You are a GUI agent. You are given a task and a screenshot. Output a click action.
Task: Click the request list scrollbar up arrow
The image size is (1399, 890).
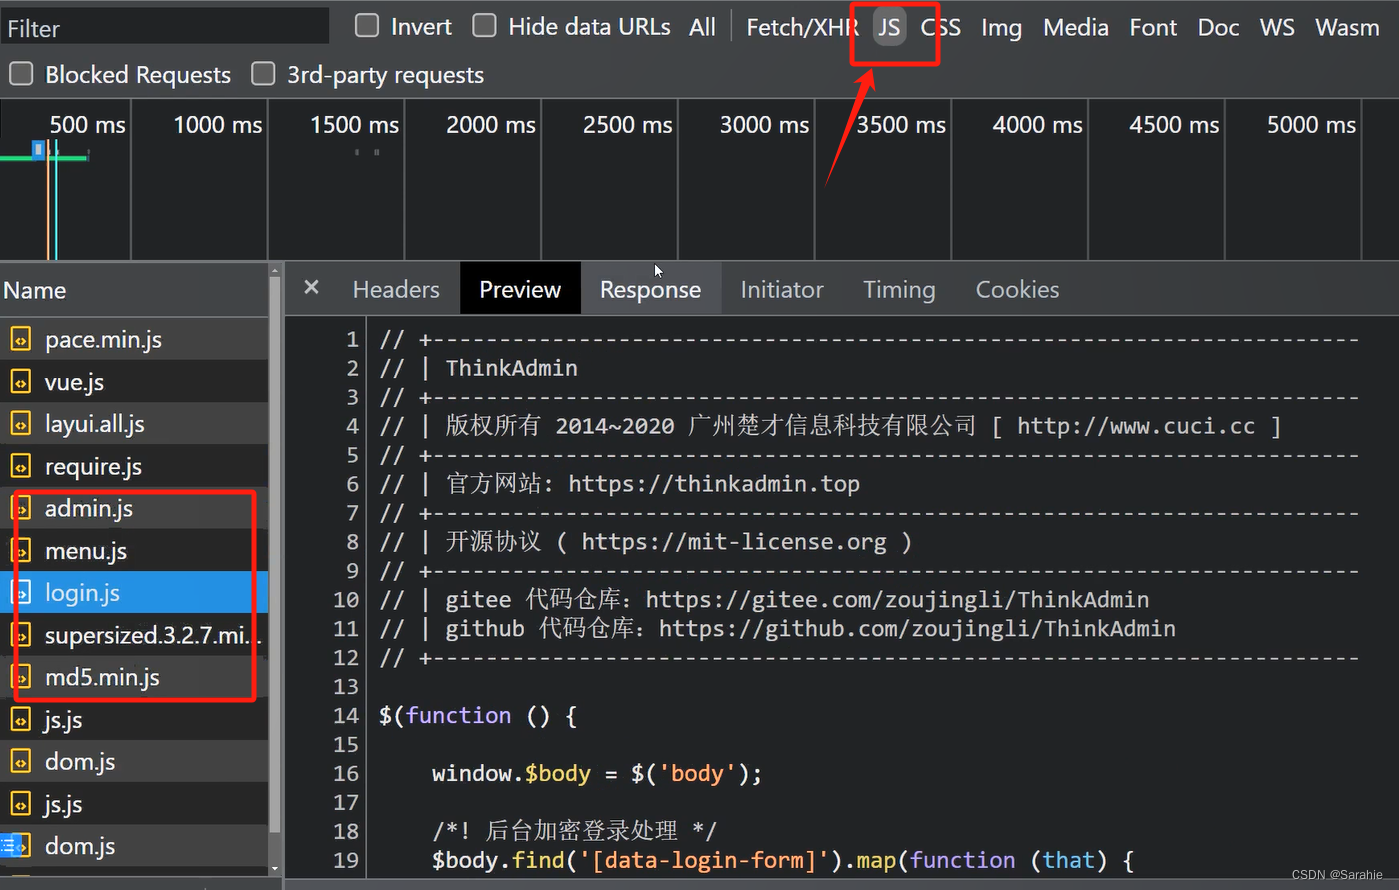(x=275, y=271)
